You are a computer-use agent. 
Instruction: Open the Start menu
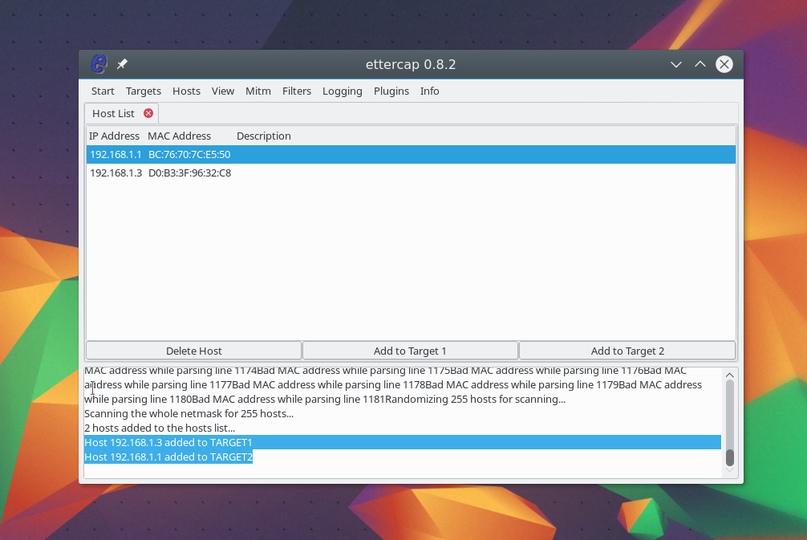102,91
